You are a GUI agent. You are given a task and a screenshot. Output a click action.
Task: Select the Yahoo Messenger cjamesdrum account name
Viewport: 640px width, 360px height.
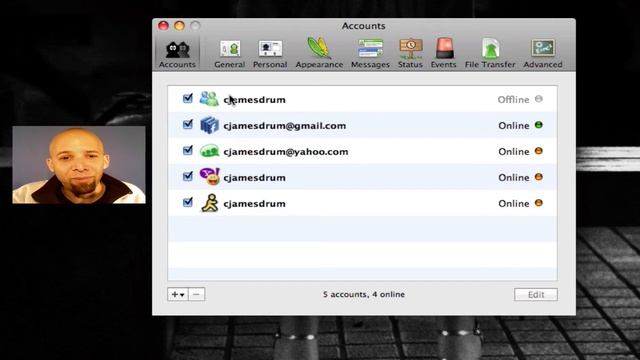[x=254, y=178]
